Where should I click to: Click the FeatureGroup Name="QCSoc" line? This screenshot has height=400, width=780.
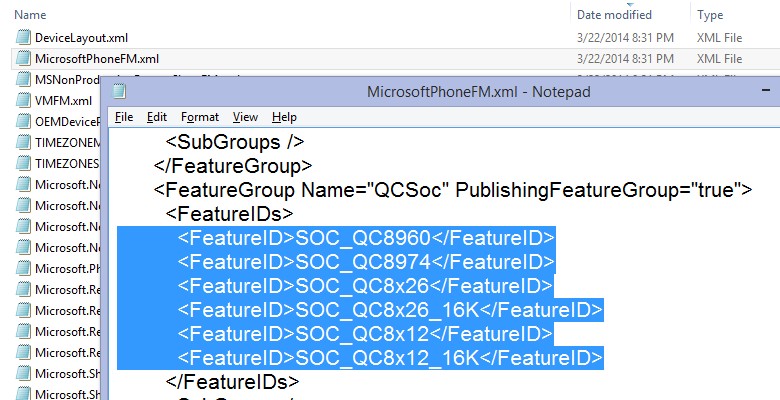pyautogui.click(x=453, y=190)
